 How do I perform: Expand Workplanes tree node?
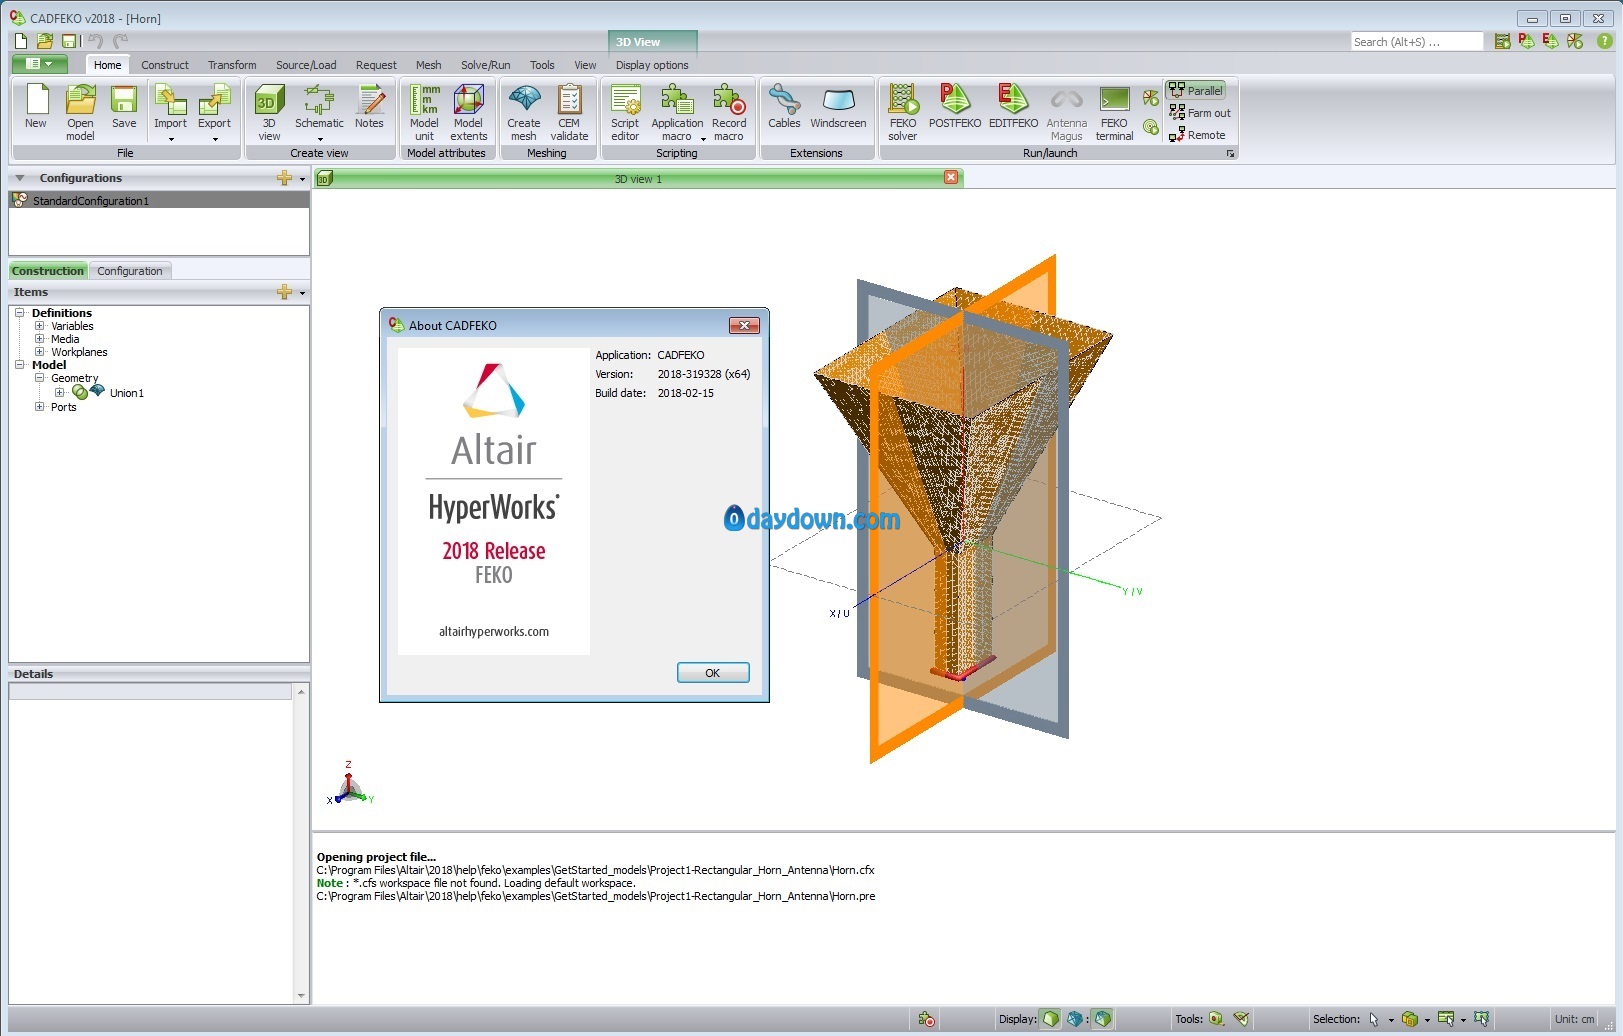point(39,352)
